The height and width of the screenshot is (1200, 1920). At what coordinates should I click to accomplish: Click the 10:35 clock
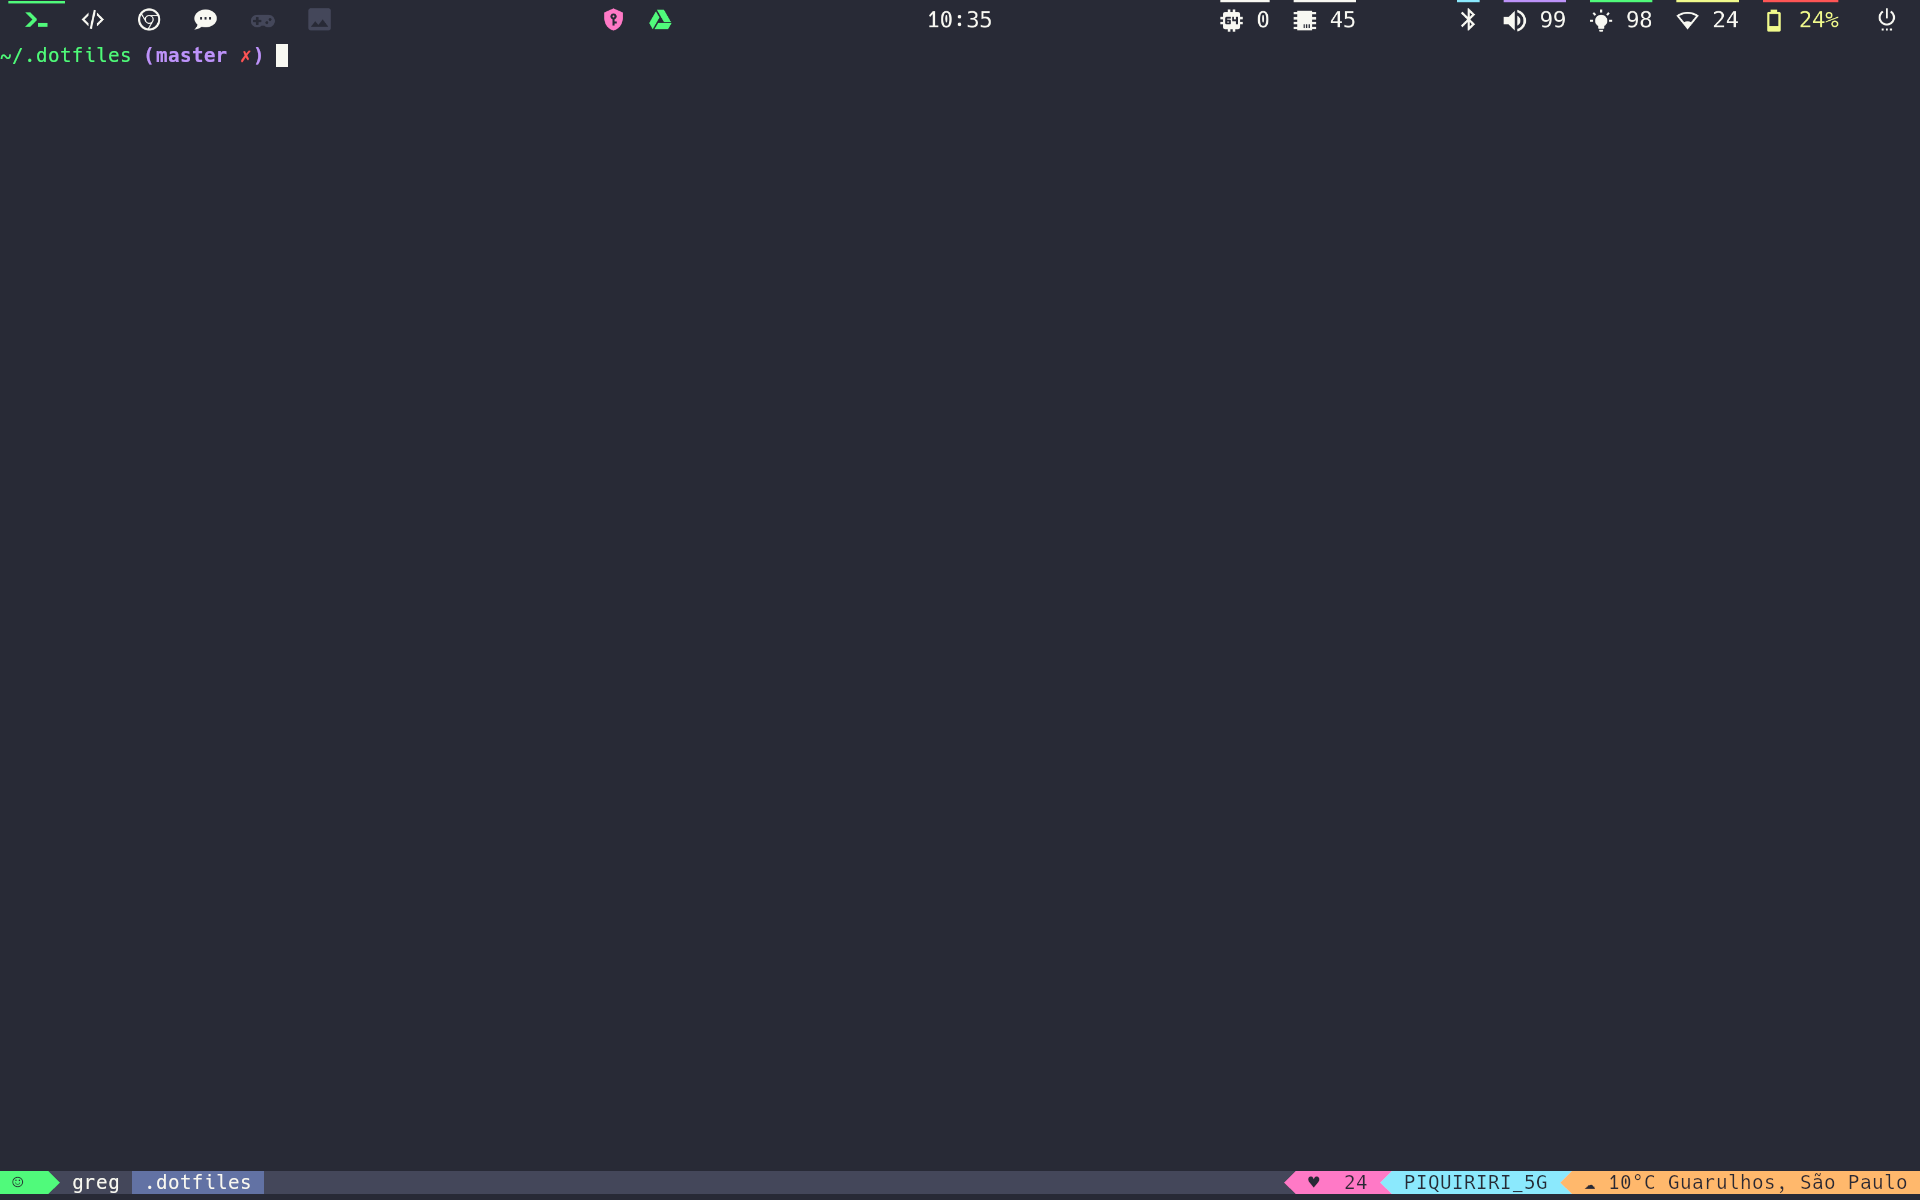(x=959, y=20)
